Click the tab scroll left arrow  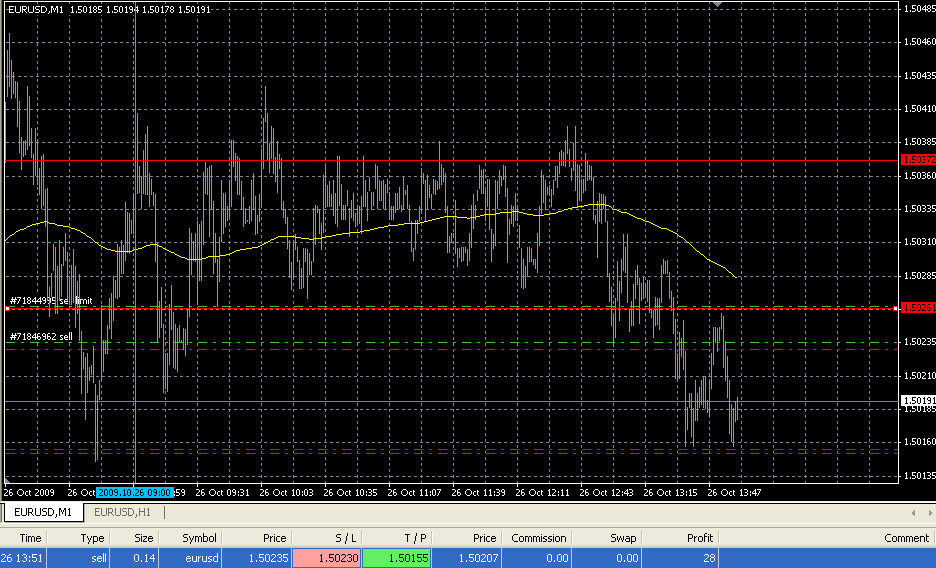click(x=914, y=513)
